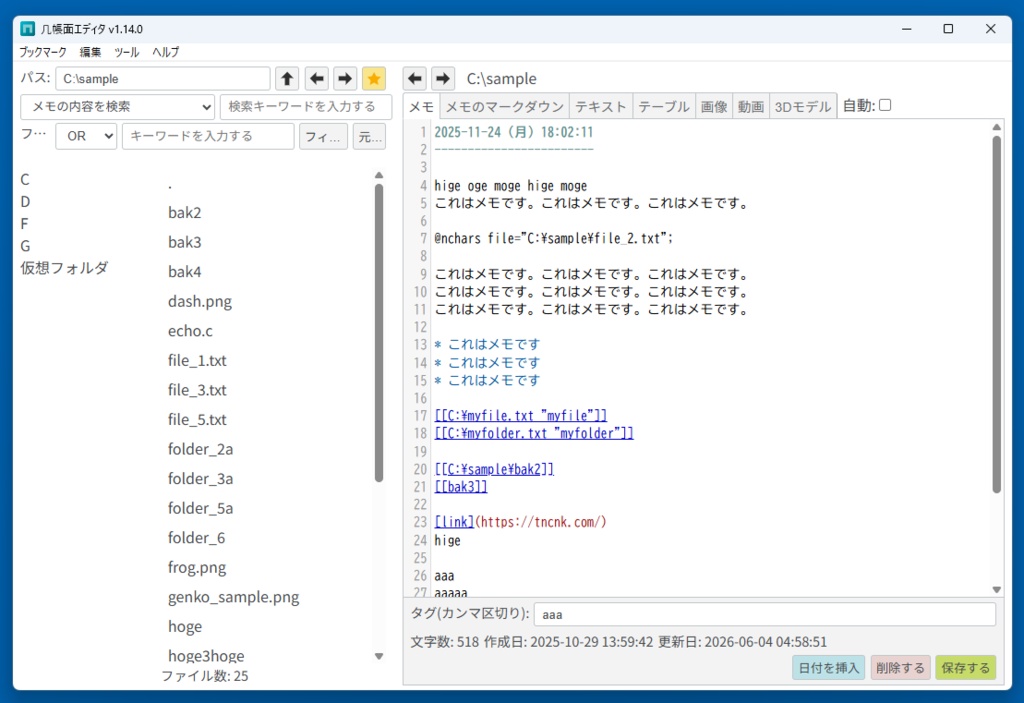Click the path input field C:\sample
Viewport: 1024px width, 703px height.
pos(163,79)
